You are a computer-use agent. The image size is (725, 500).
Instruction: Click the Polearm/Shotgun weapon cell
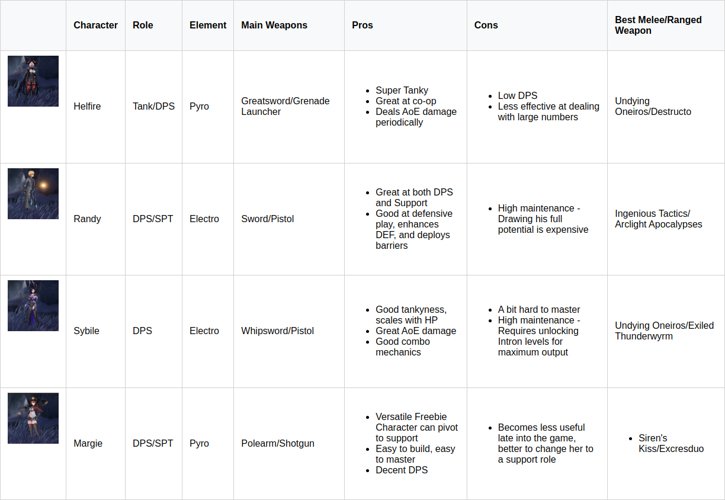[x=277, y=443]
